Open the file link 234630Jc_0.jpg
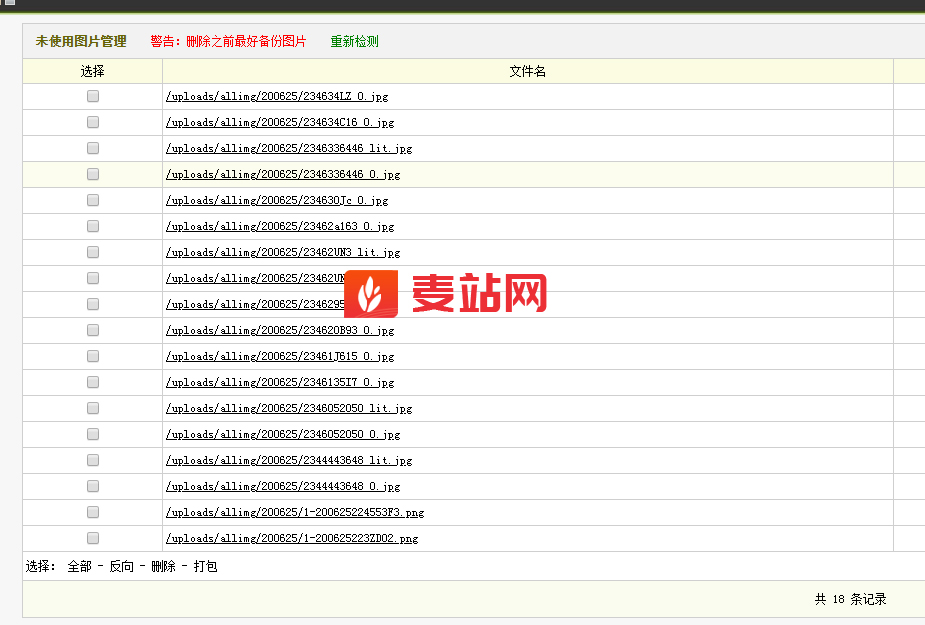 click(x=277, y=200)
